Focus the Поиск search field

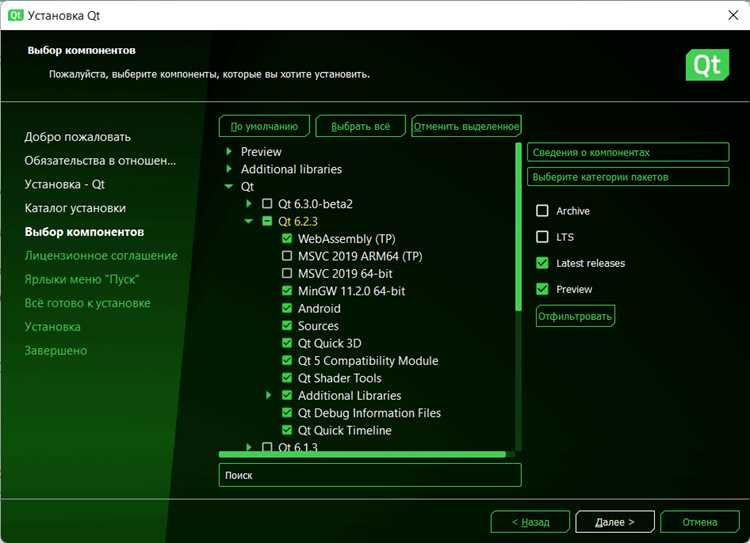point(370,475)
